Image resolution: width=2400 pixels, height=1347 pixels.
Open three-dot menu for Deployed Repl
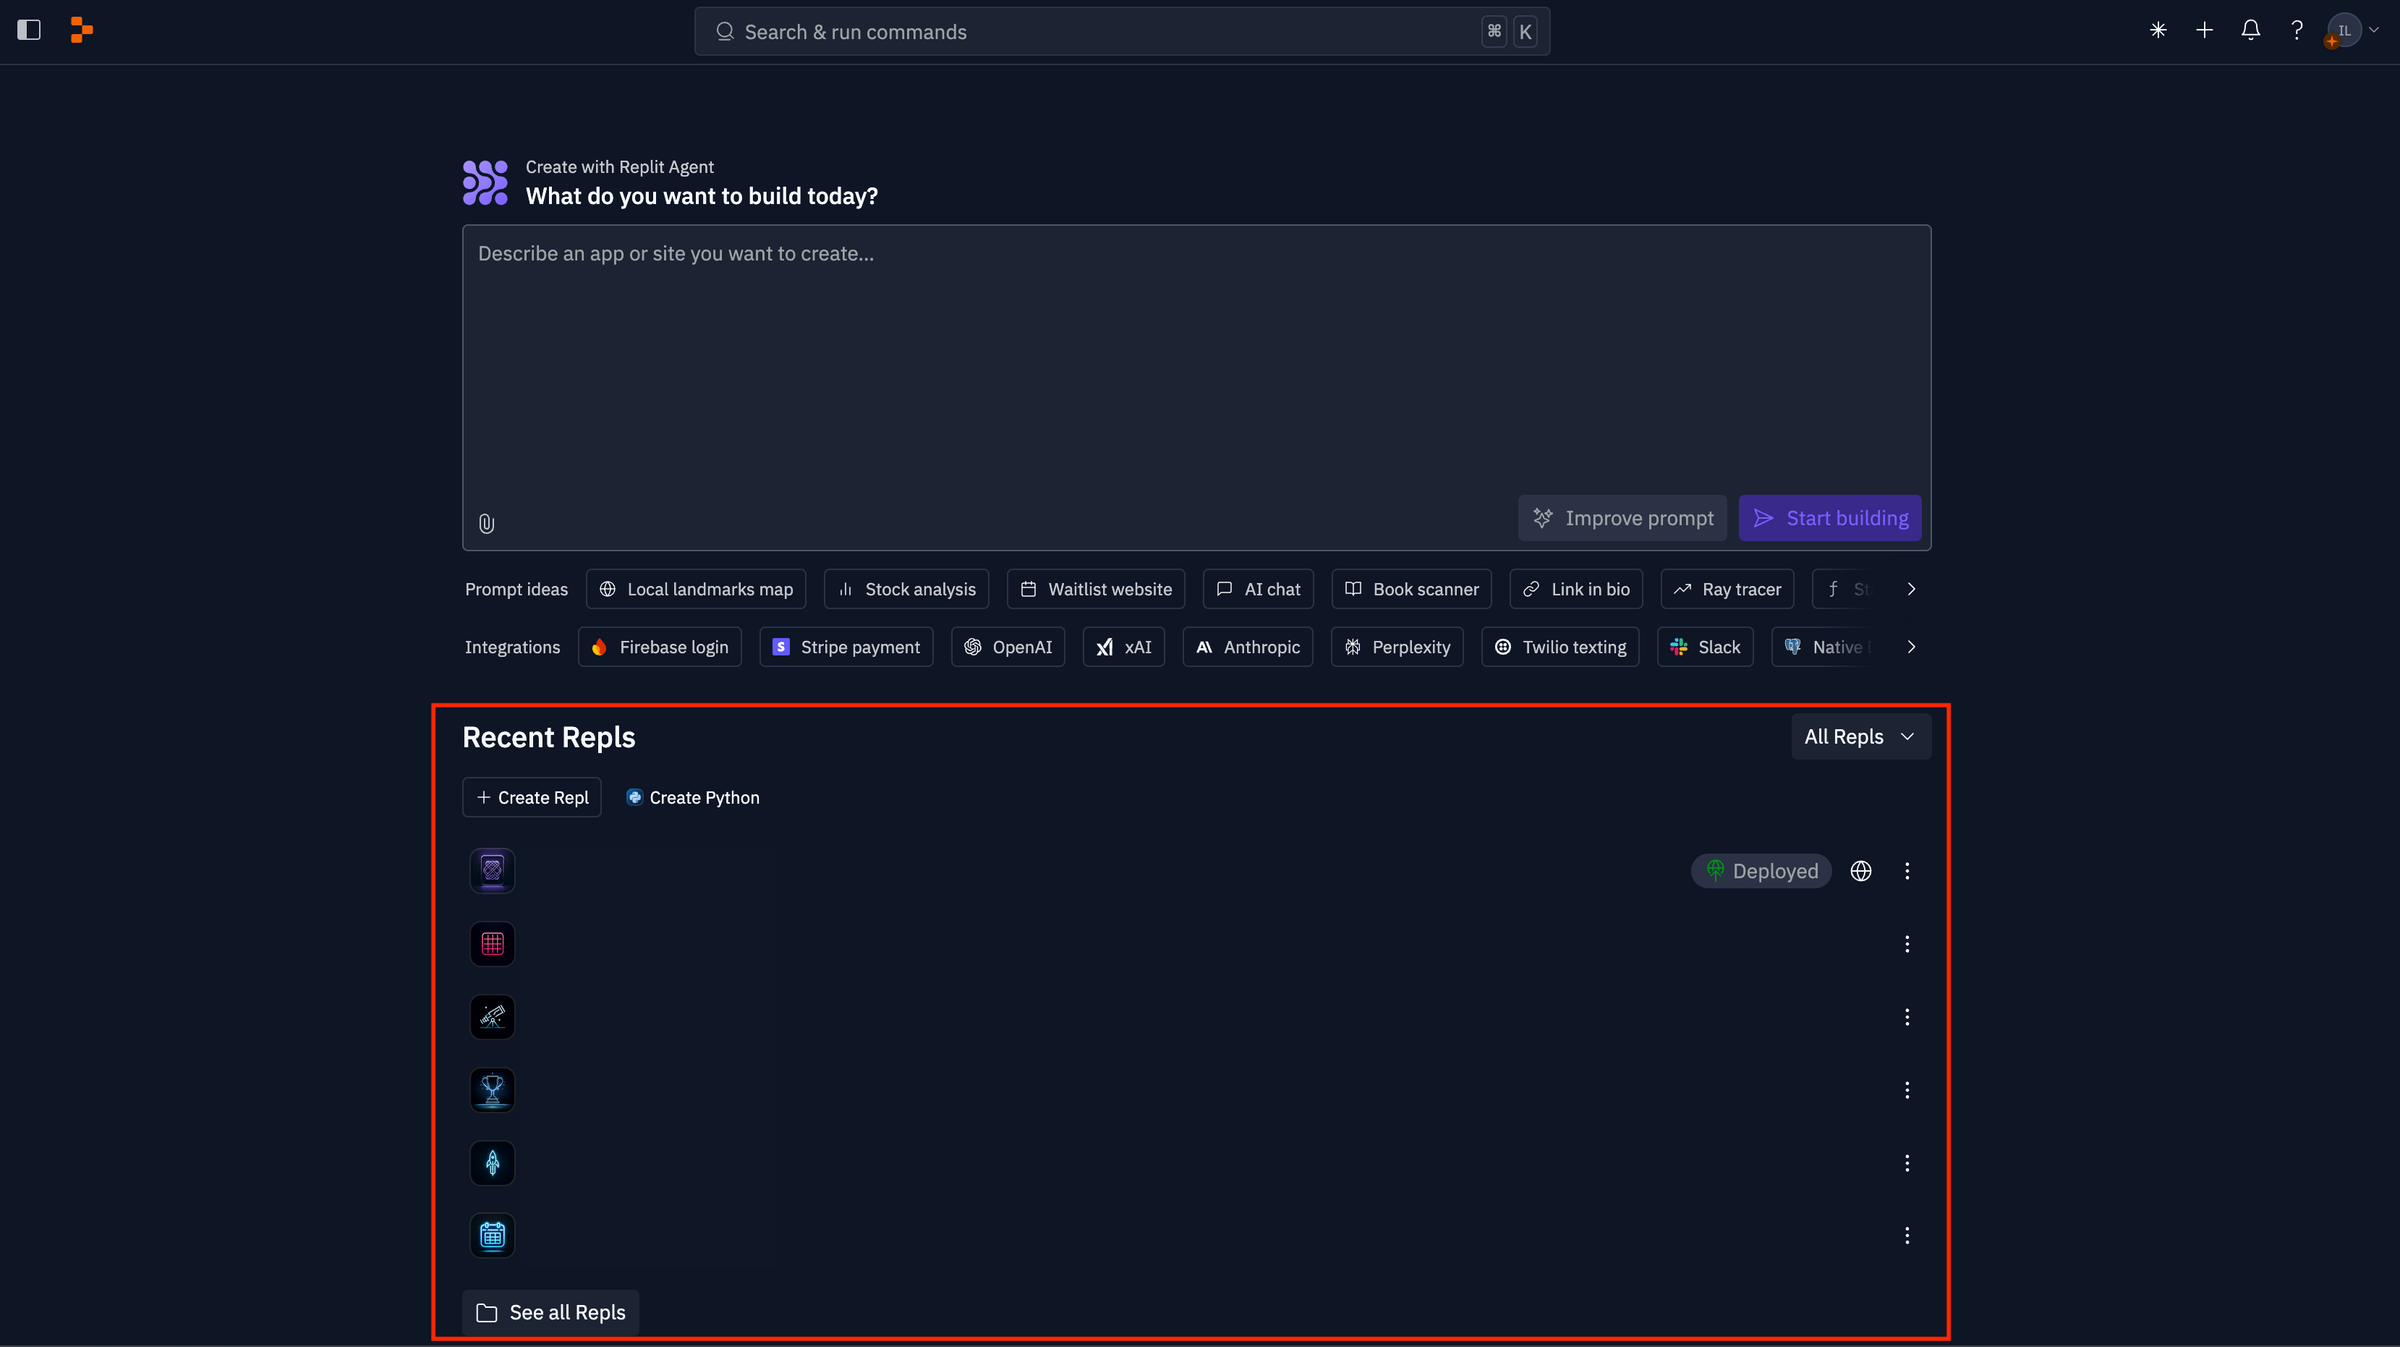pyautogui.click(x=1907, y=871)
